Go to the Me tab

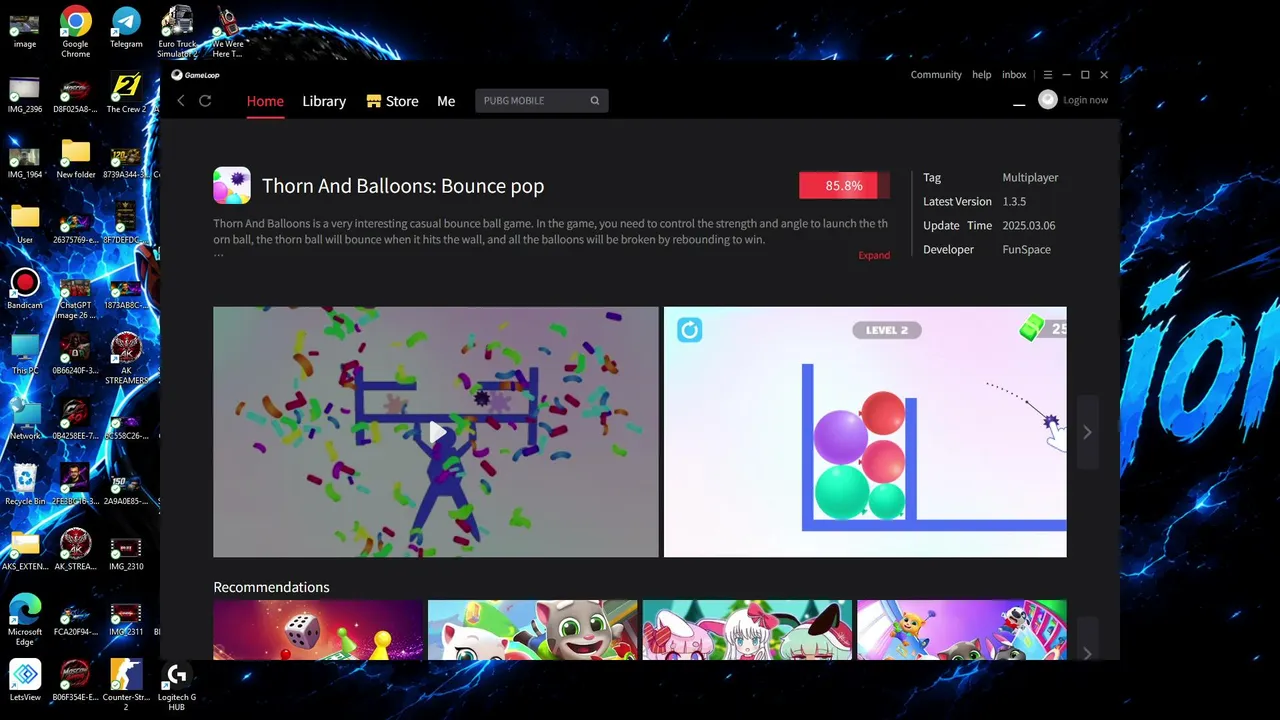pos(446,101)
